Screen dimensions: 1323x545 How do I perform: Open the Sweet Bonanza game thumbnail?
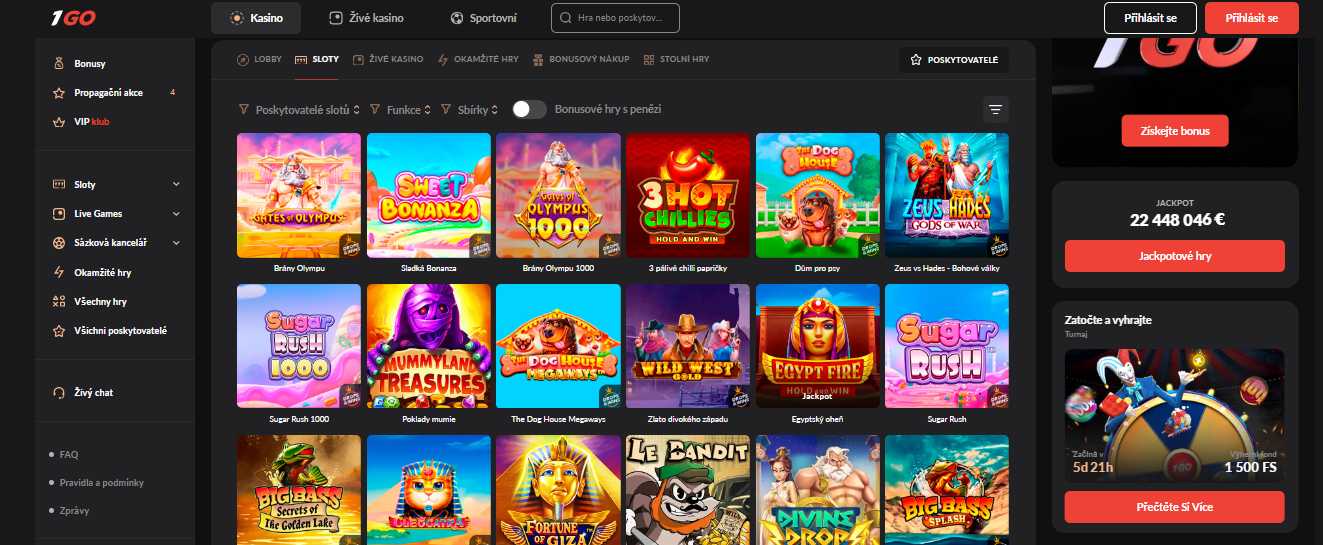click(x=429, y=196)
